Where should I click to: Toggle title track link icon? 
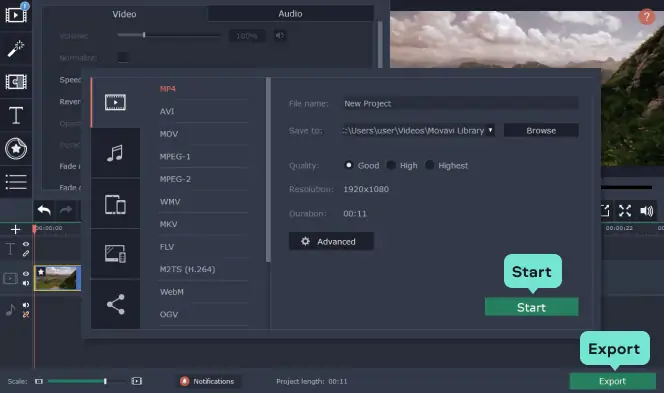pos(26,253)
